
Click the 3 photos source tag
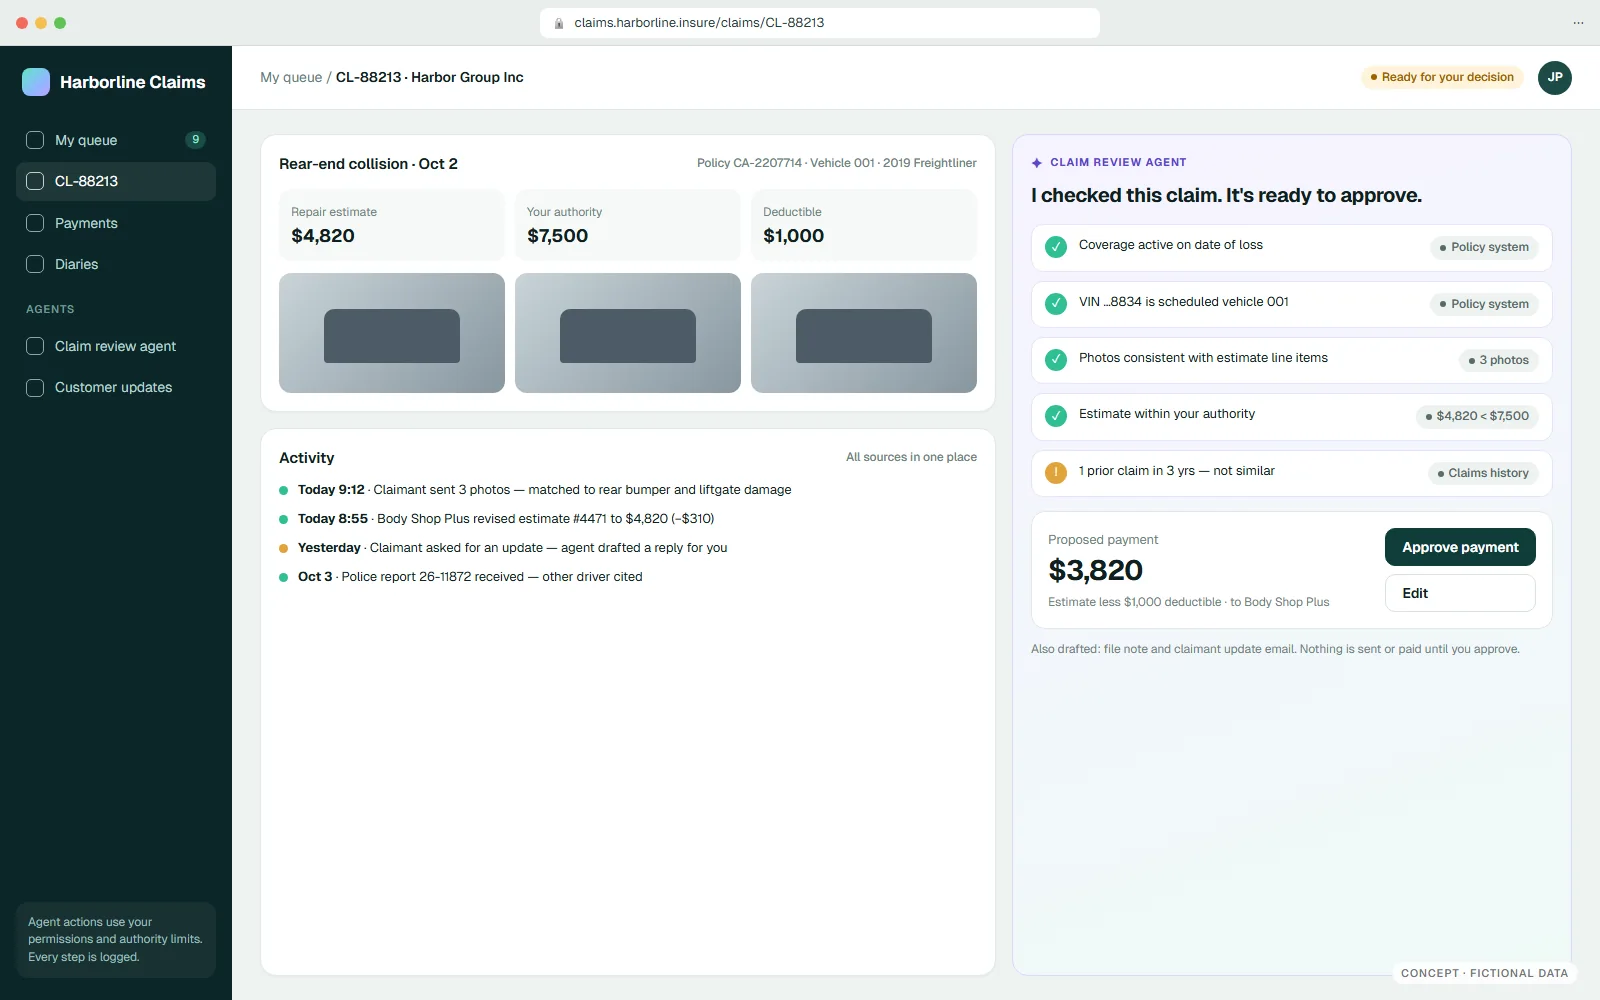click(1498, 360)
